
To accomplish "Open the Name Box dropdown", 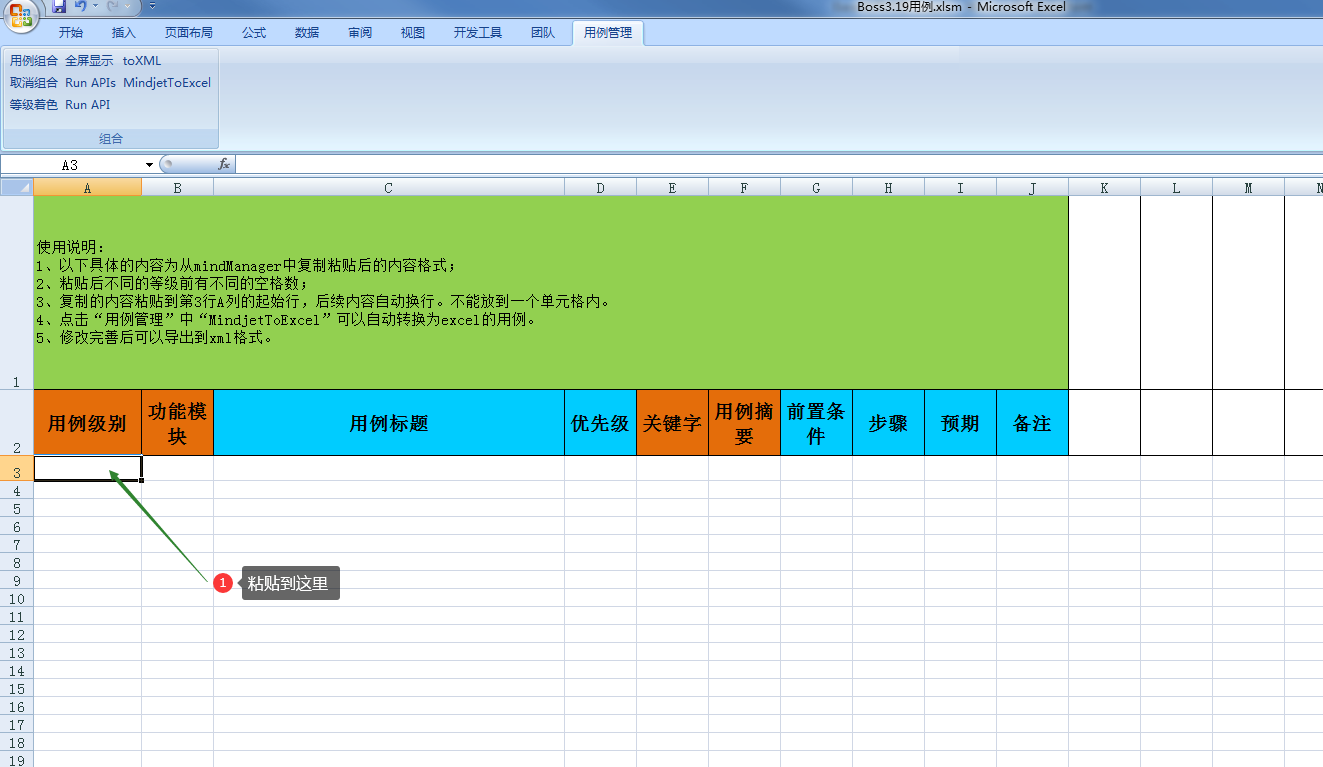I will click(148, 164).
